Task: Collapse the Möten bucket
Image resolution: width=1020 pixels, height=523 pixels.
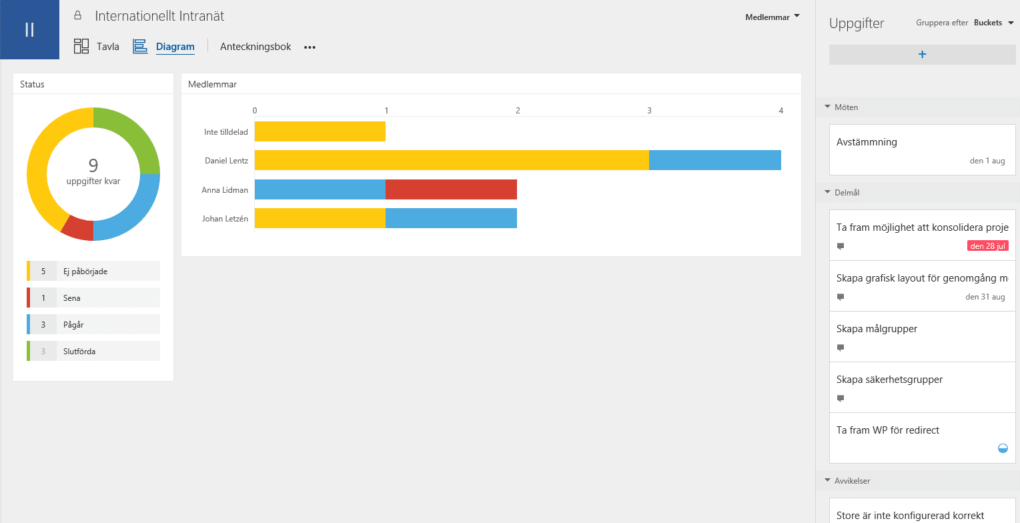Action: pos(827,106)
